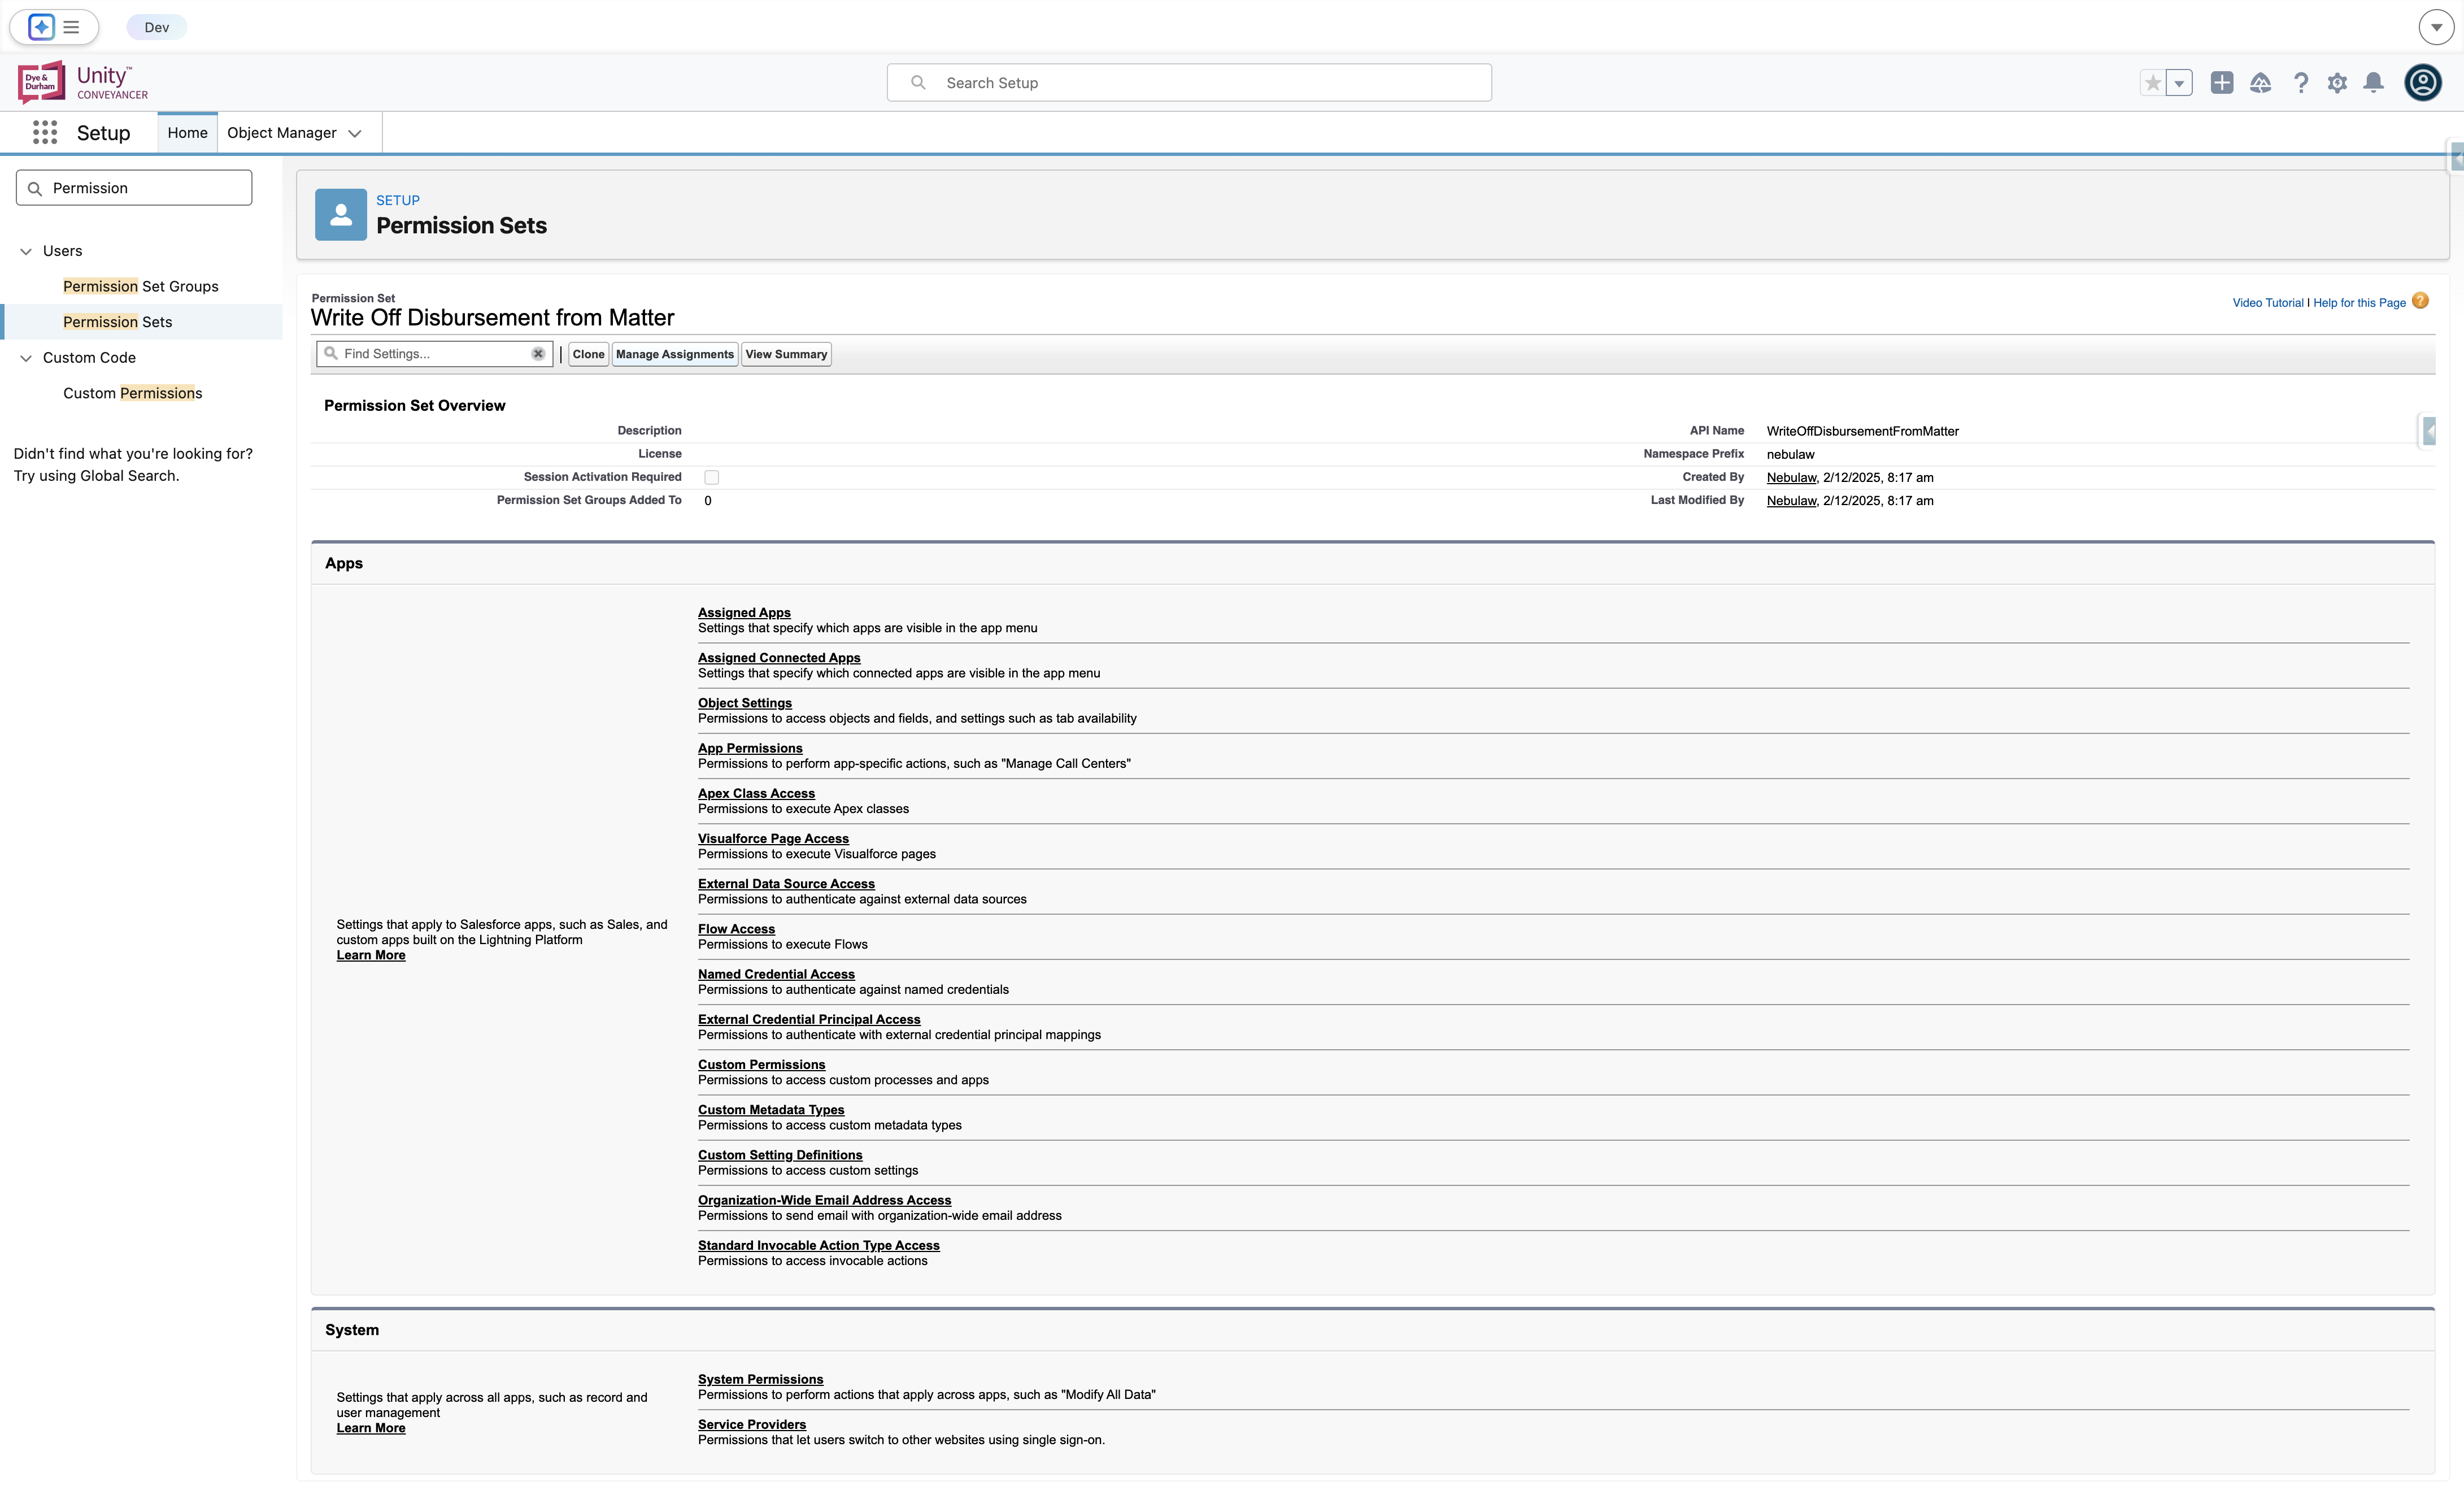
Task: Select the Dev environment pill
Action: (156, 27)
